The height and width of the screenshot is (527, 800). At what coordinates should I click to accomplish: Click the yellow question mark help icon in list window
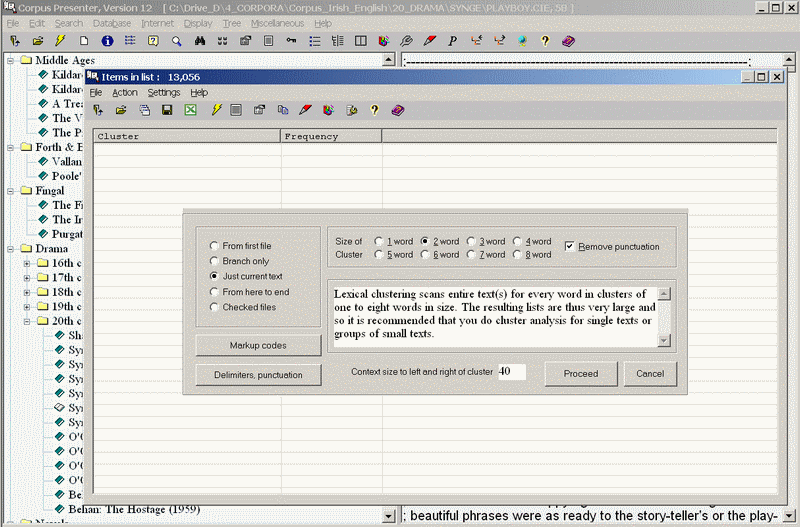coord(374,110)
